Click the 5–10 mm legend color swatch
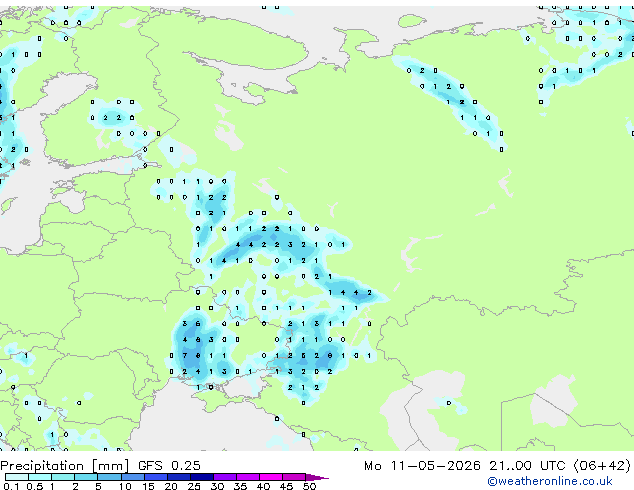This screenshot has height=490, width=634. tap(109, 477)
